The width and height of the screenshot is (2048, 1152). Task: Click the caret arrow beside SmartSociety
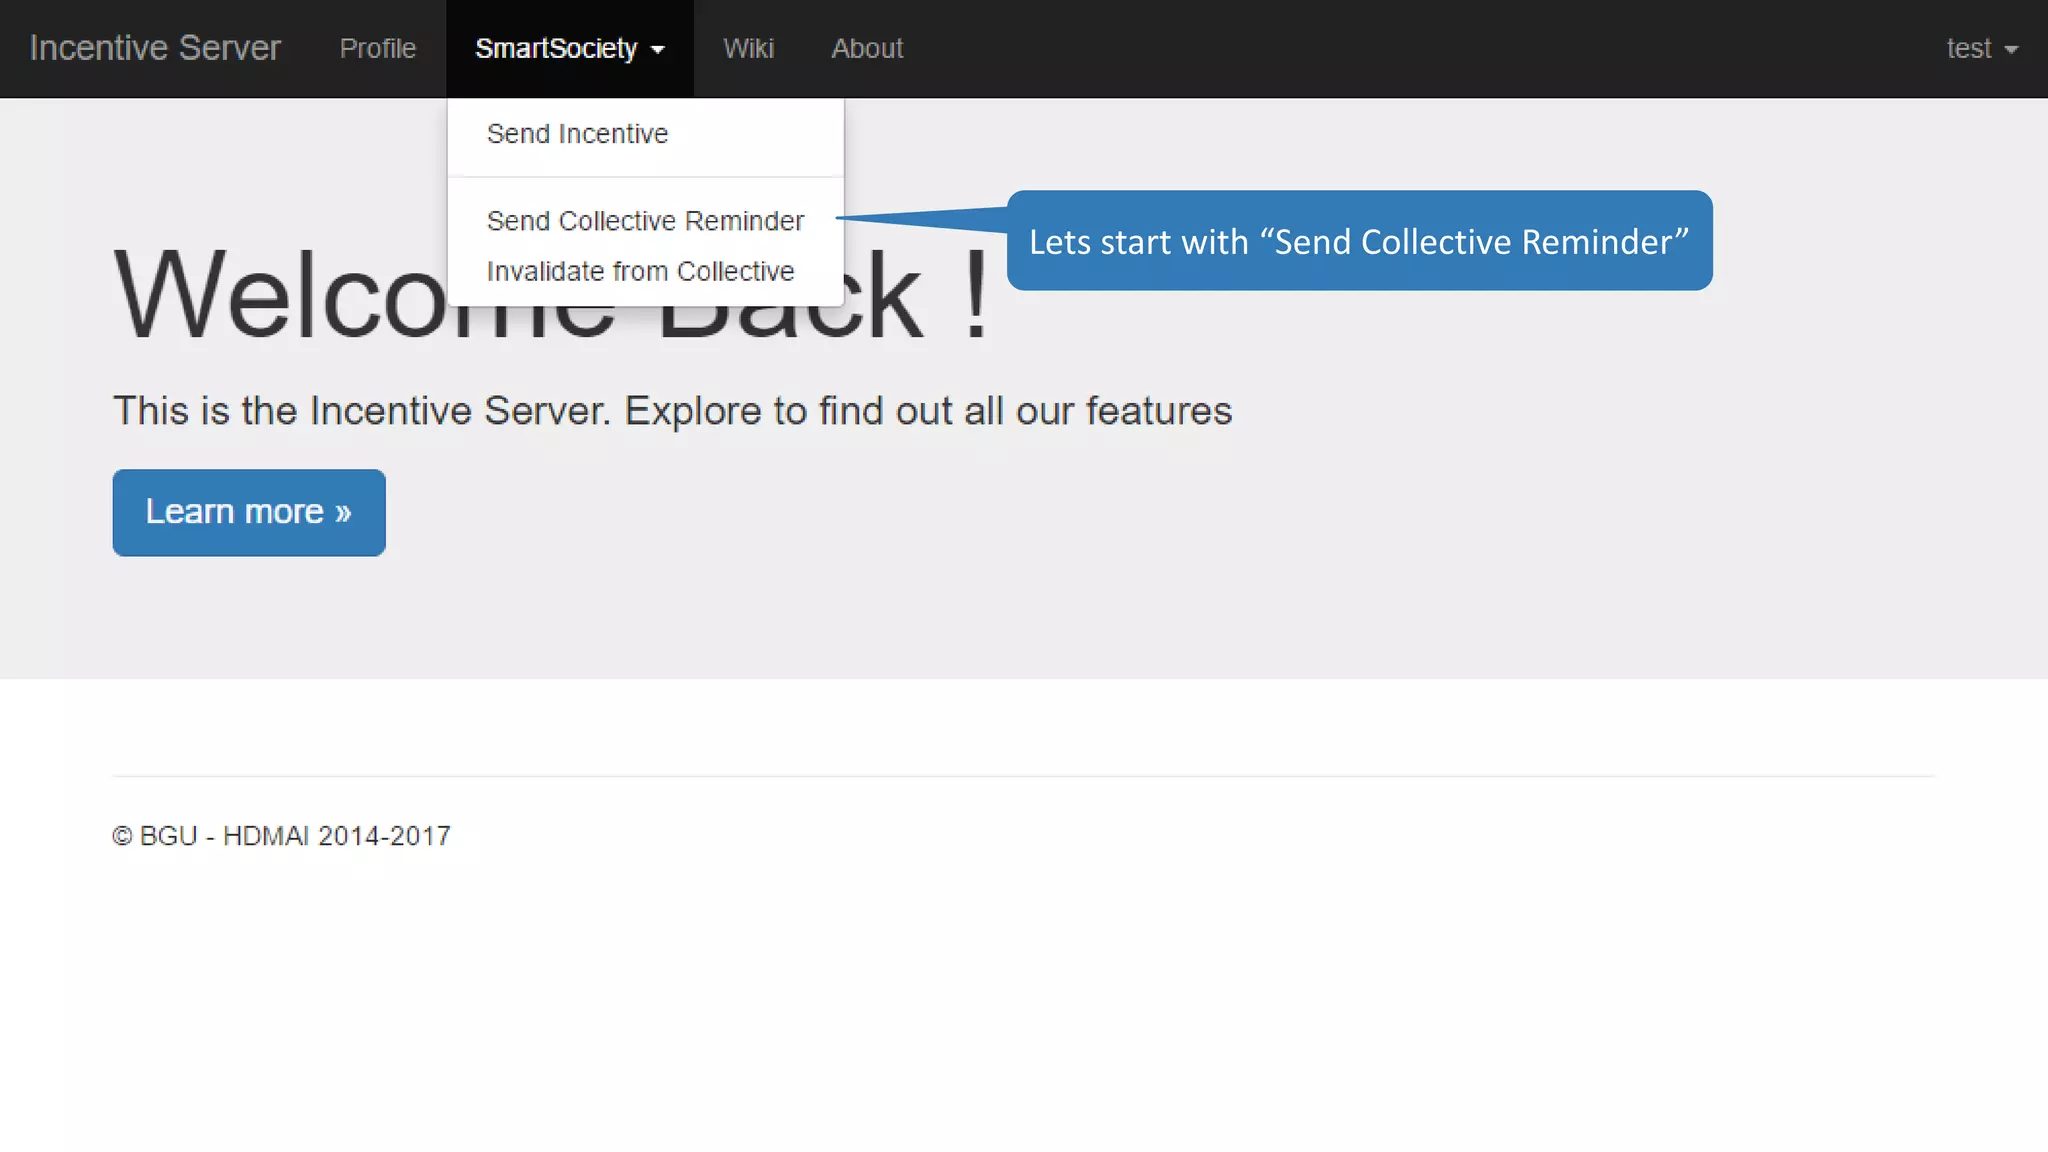(x=658, y=49)
